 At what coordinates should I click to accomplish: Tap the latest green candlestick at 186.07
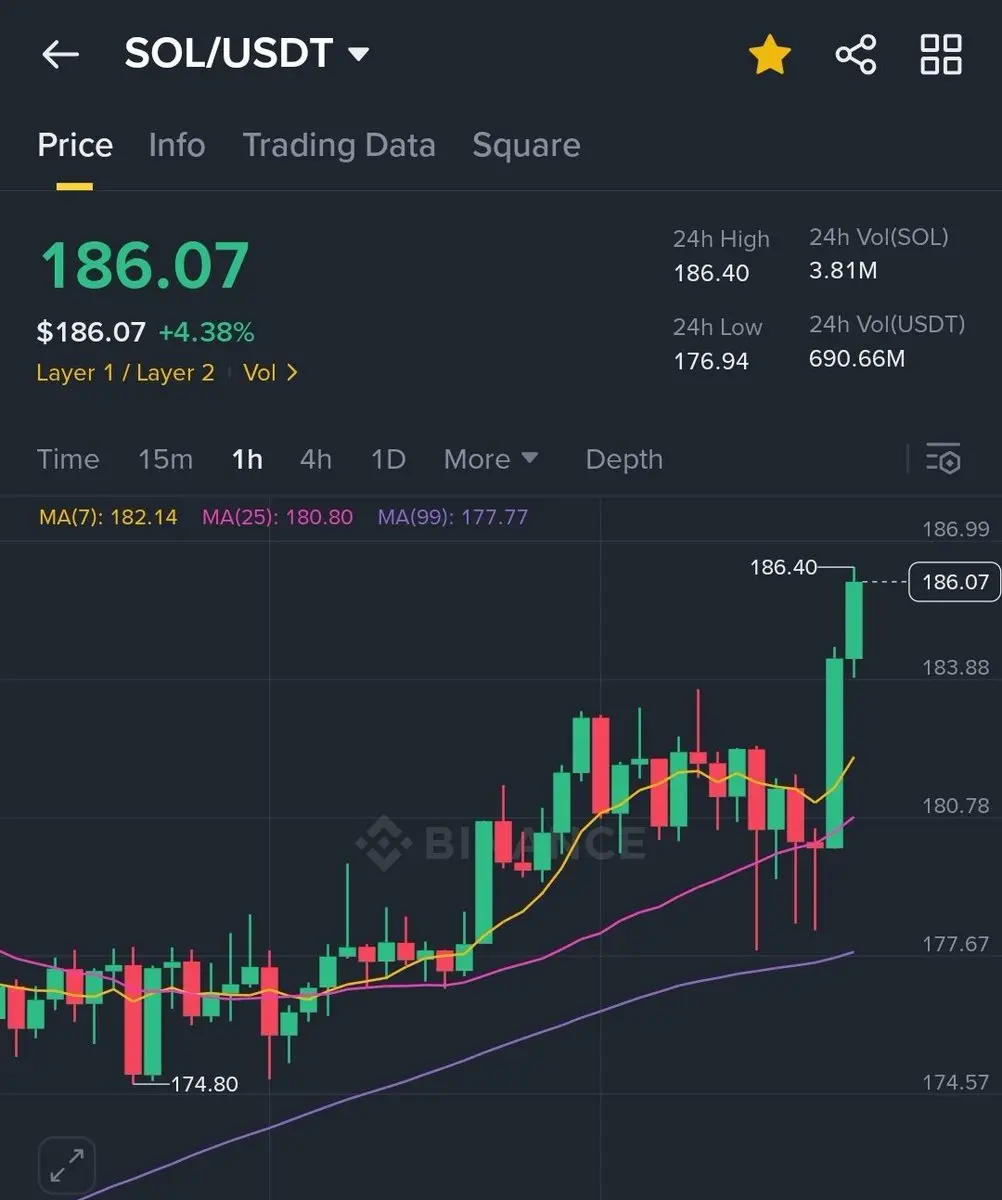click(854, 620)
